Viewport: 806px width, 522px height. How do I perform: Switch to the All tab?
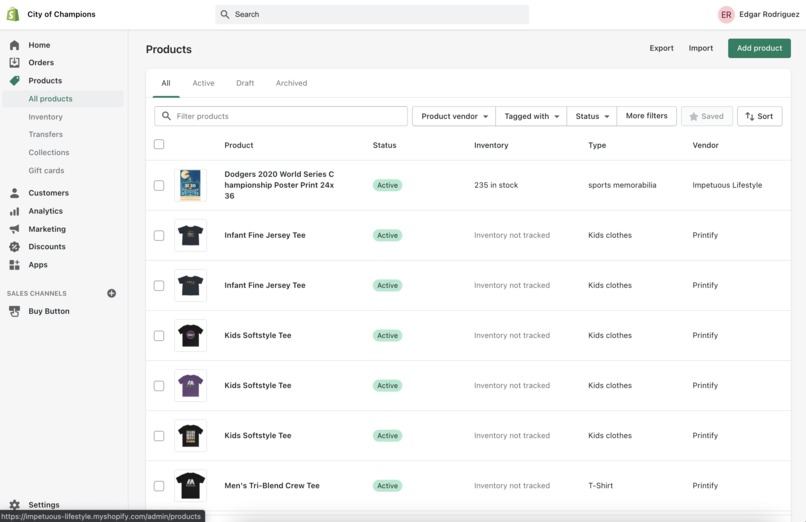point(166,83)
